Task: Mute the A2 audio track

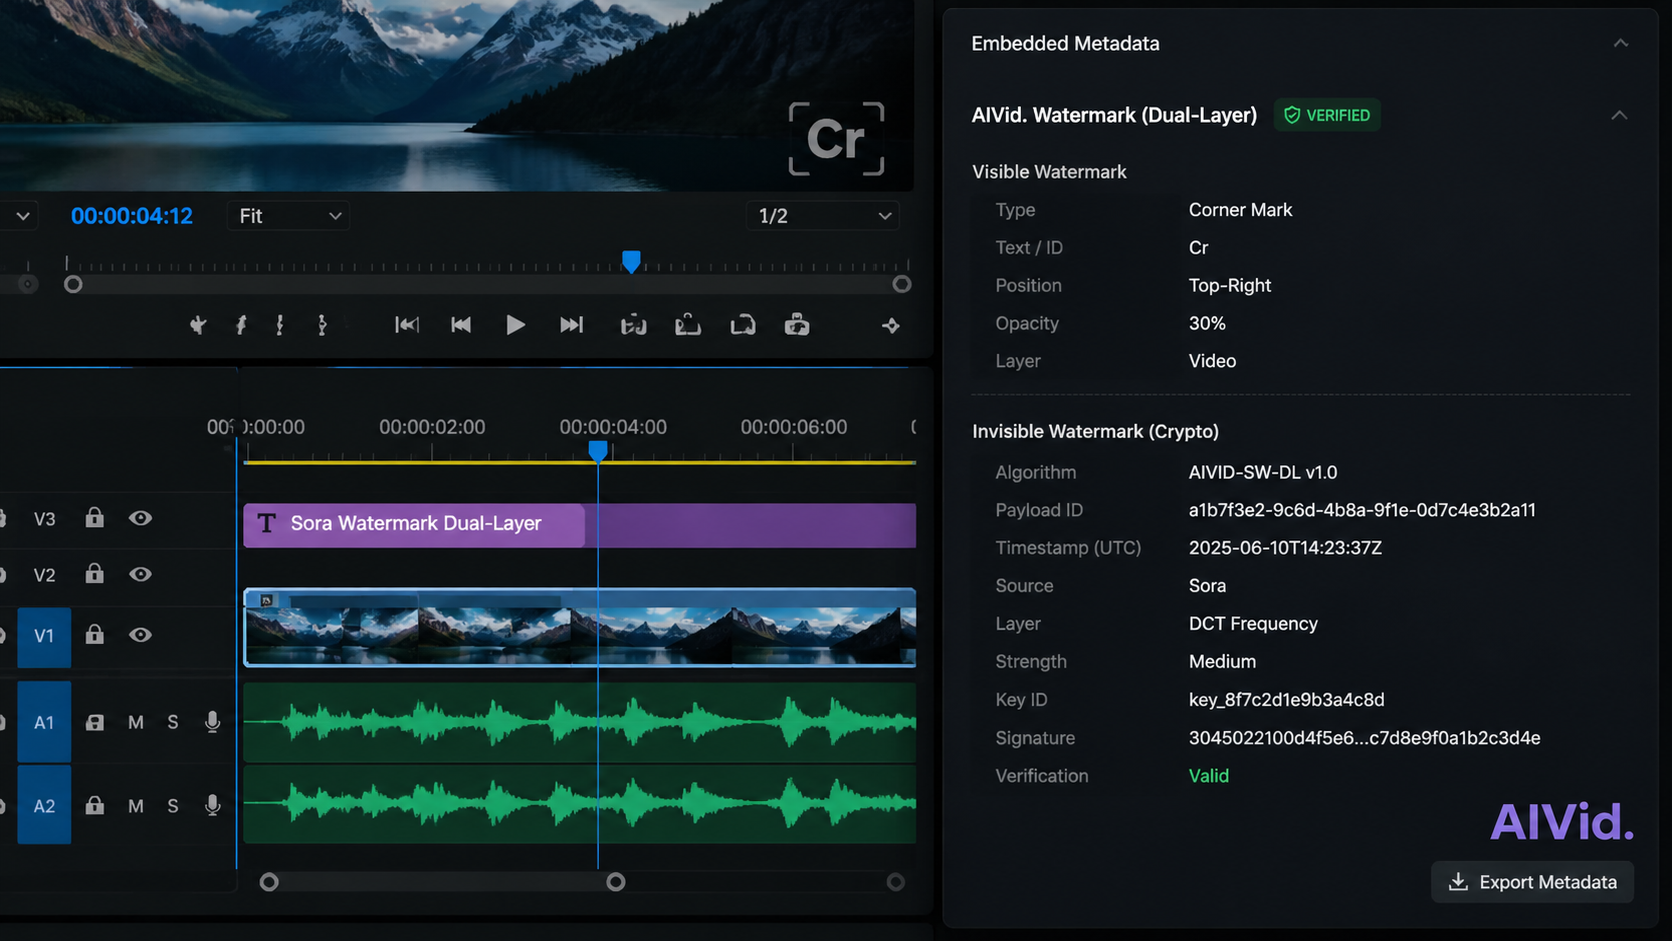Action: click(x=136, y=806)
